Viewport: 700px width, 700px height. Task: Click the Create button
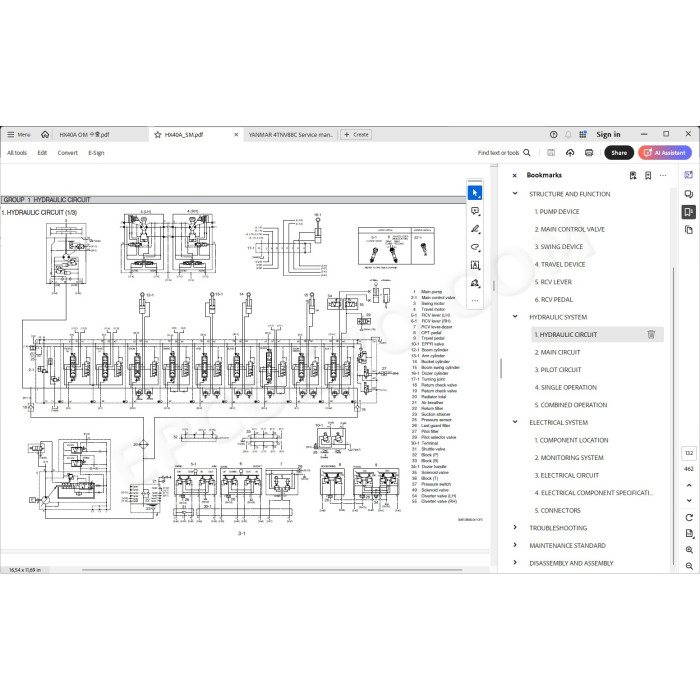(356, 134)
